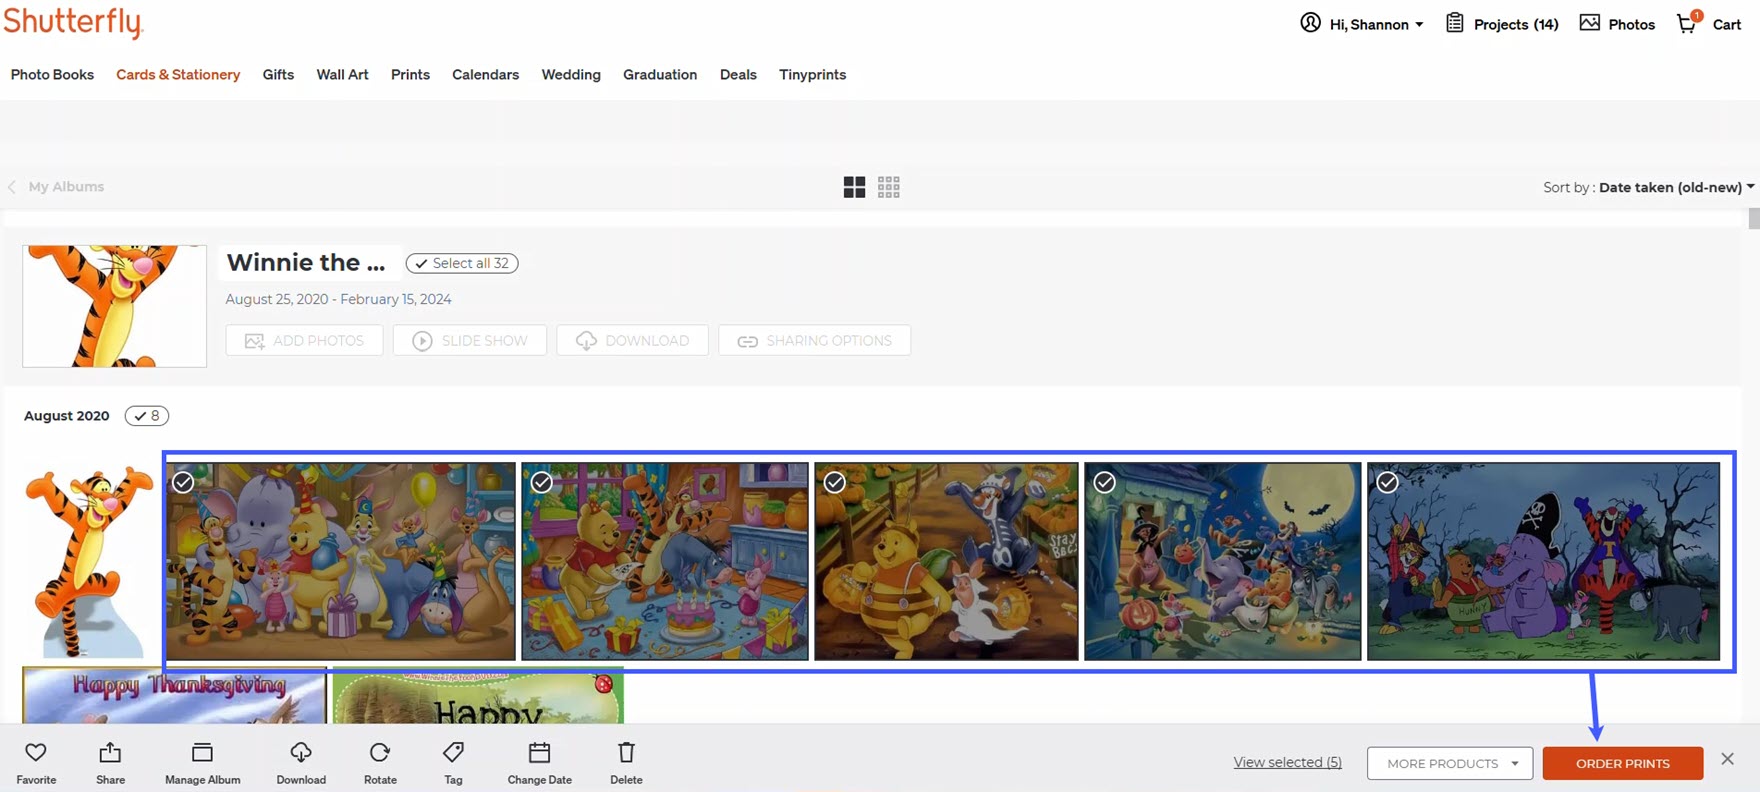
Task: Open Sharing Options
Action: pyautogui.click(x=814, y=340)
